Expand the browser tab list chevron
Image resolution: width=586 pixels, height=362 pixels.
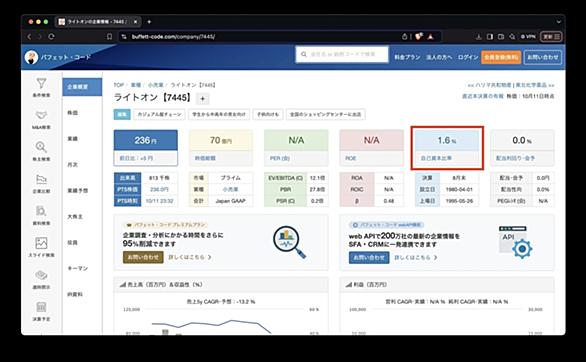pyautogui.click(x=559, y=22)
